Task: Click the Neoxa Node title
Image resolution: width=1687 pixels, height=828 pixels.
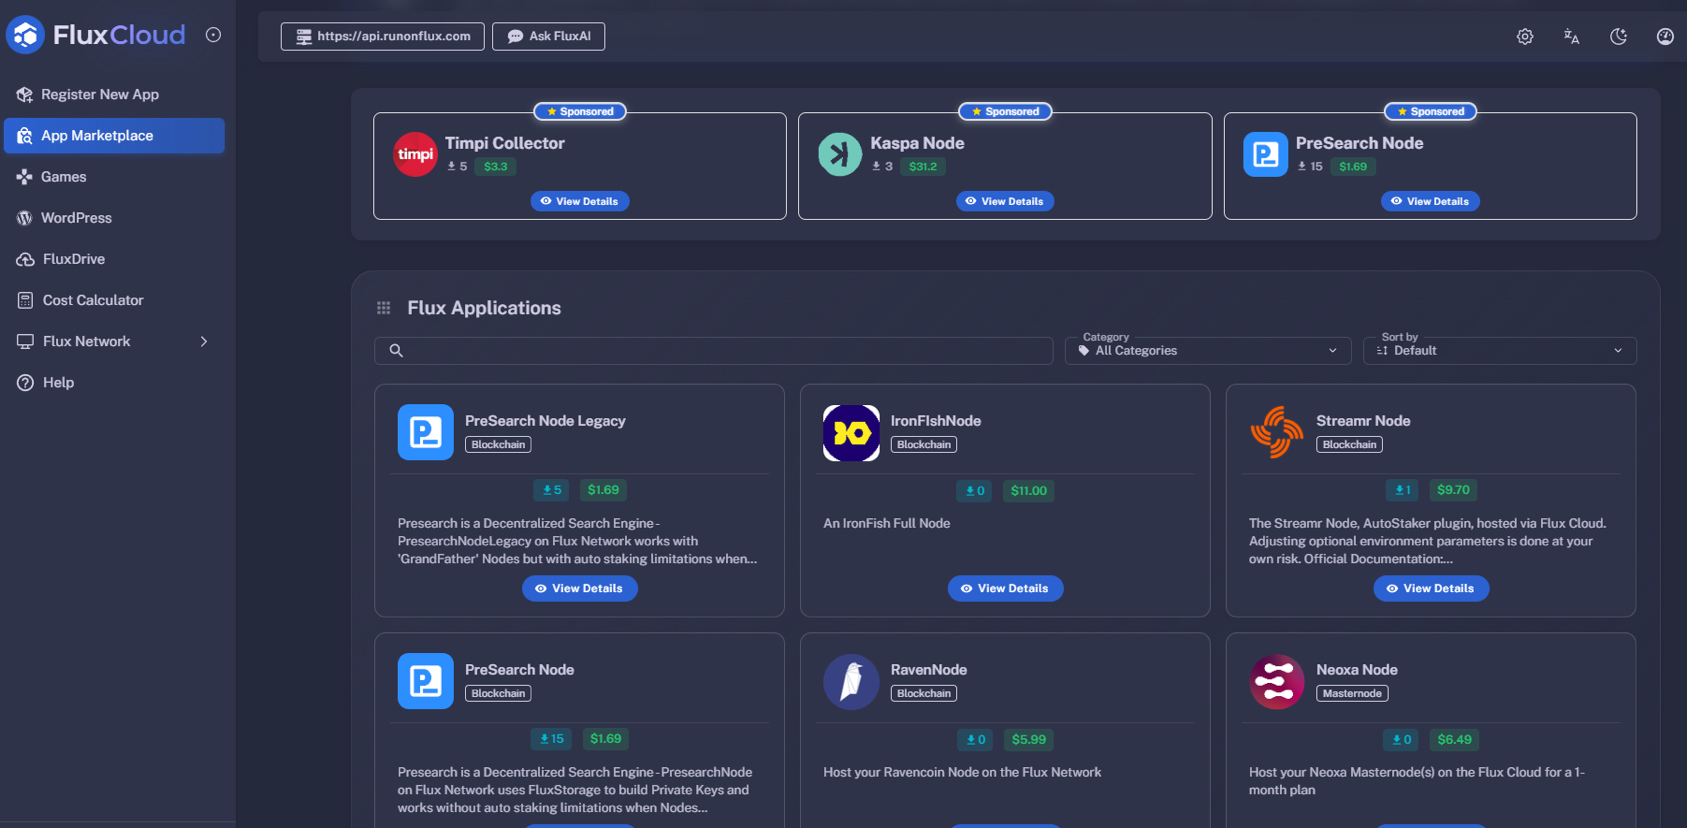Action: tap(1357, 670)
